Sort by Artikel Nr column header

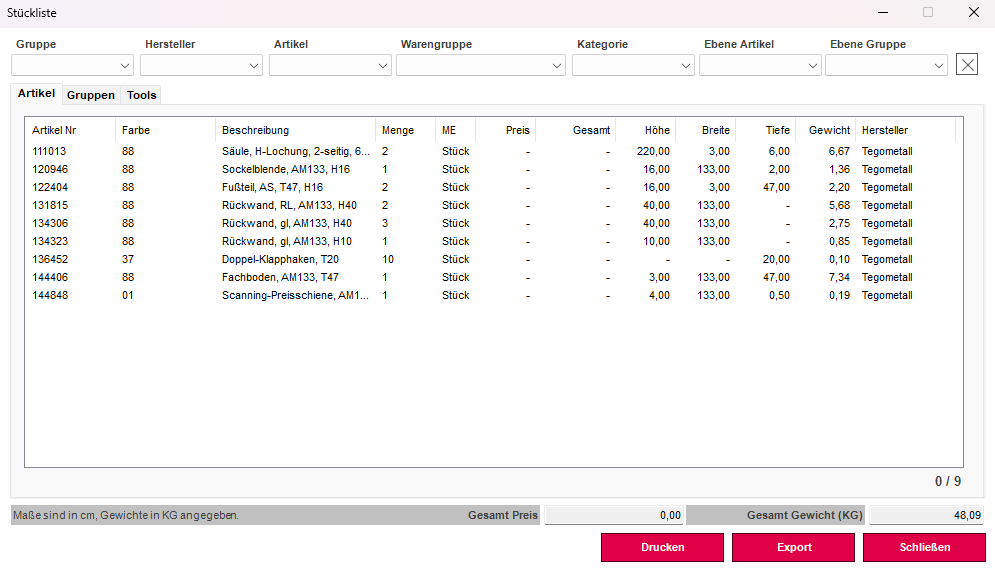pyautogui.click(x=55, y=130)
